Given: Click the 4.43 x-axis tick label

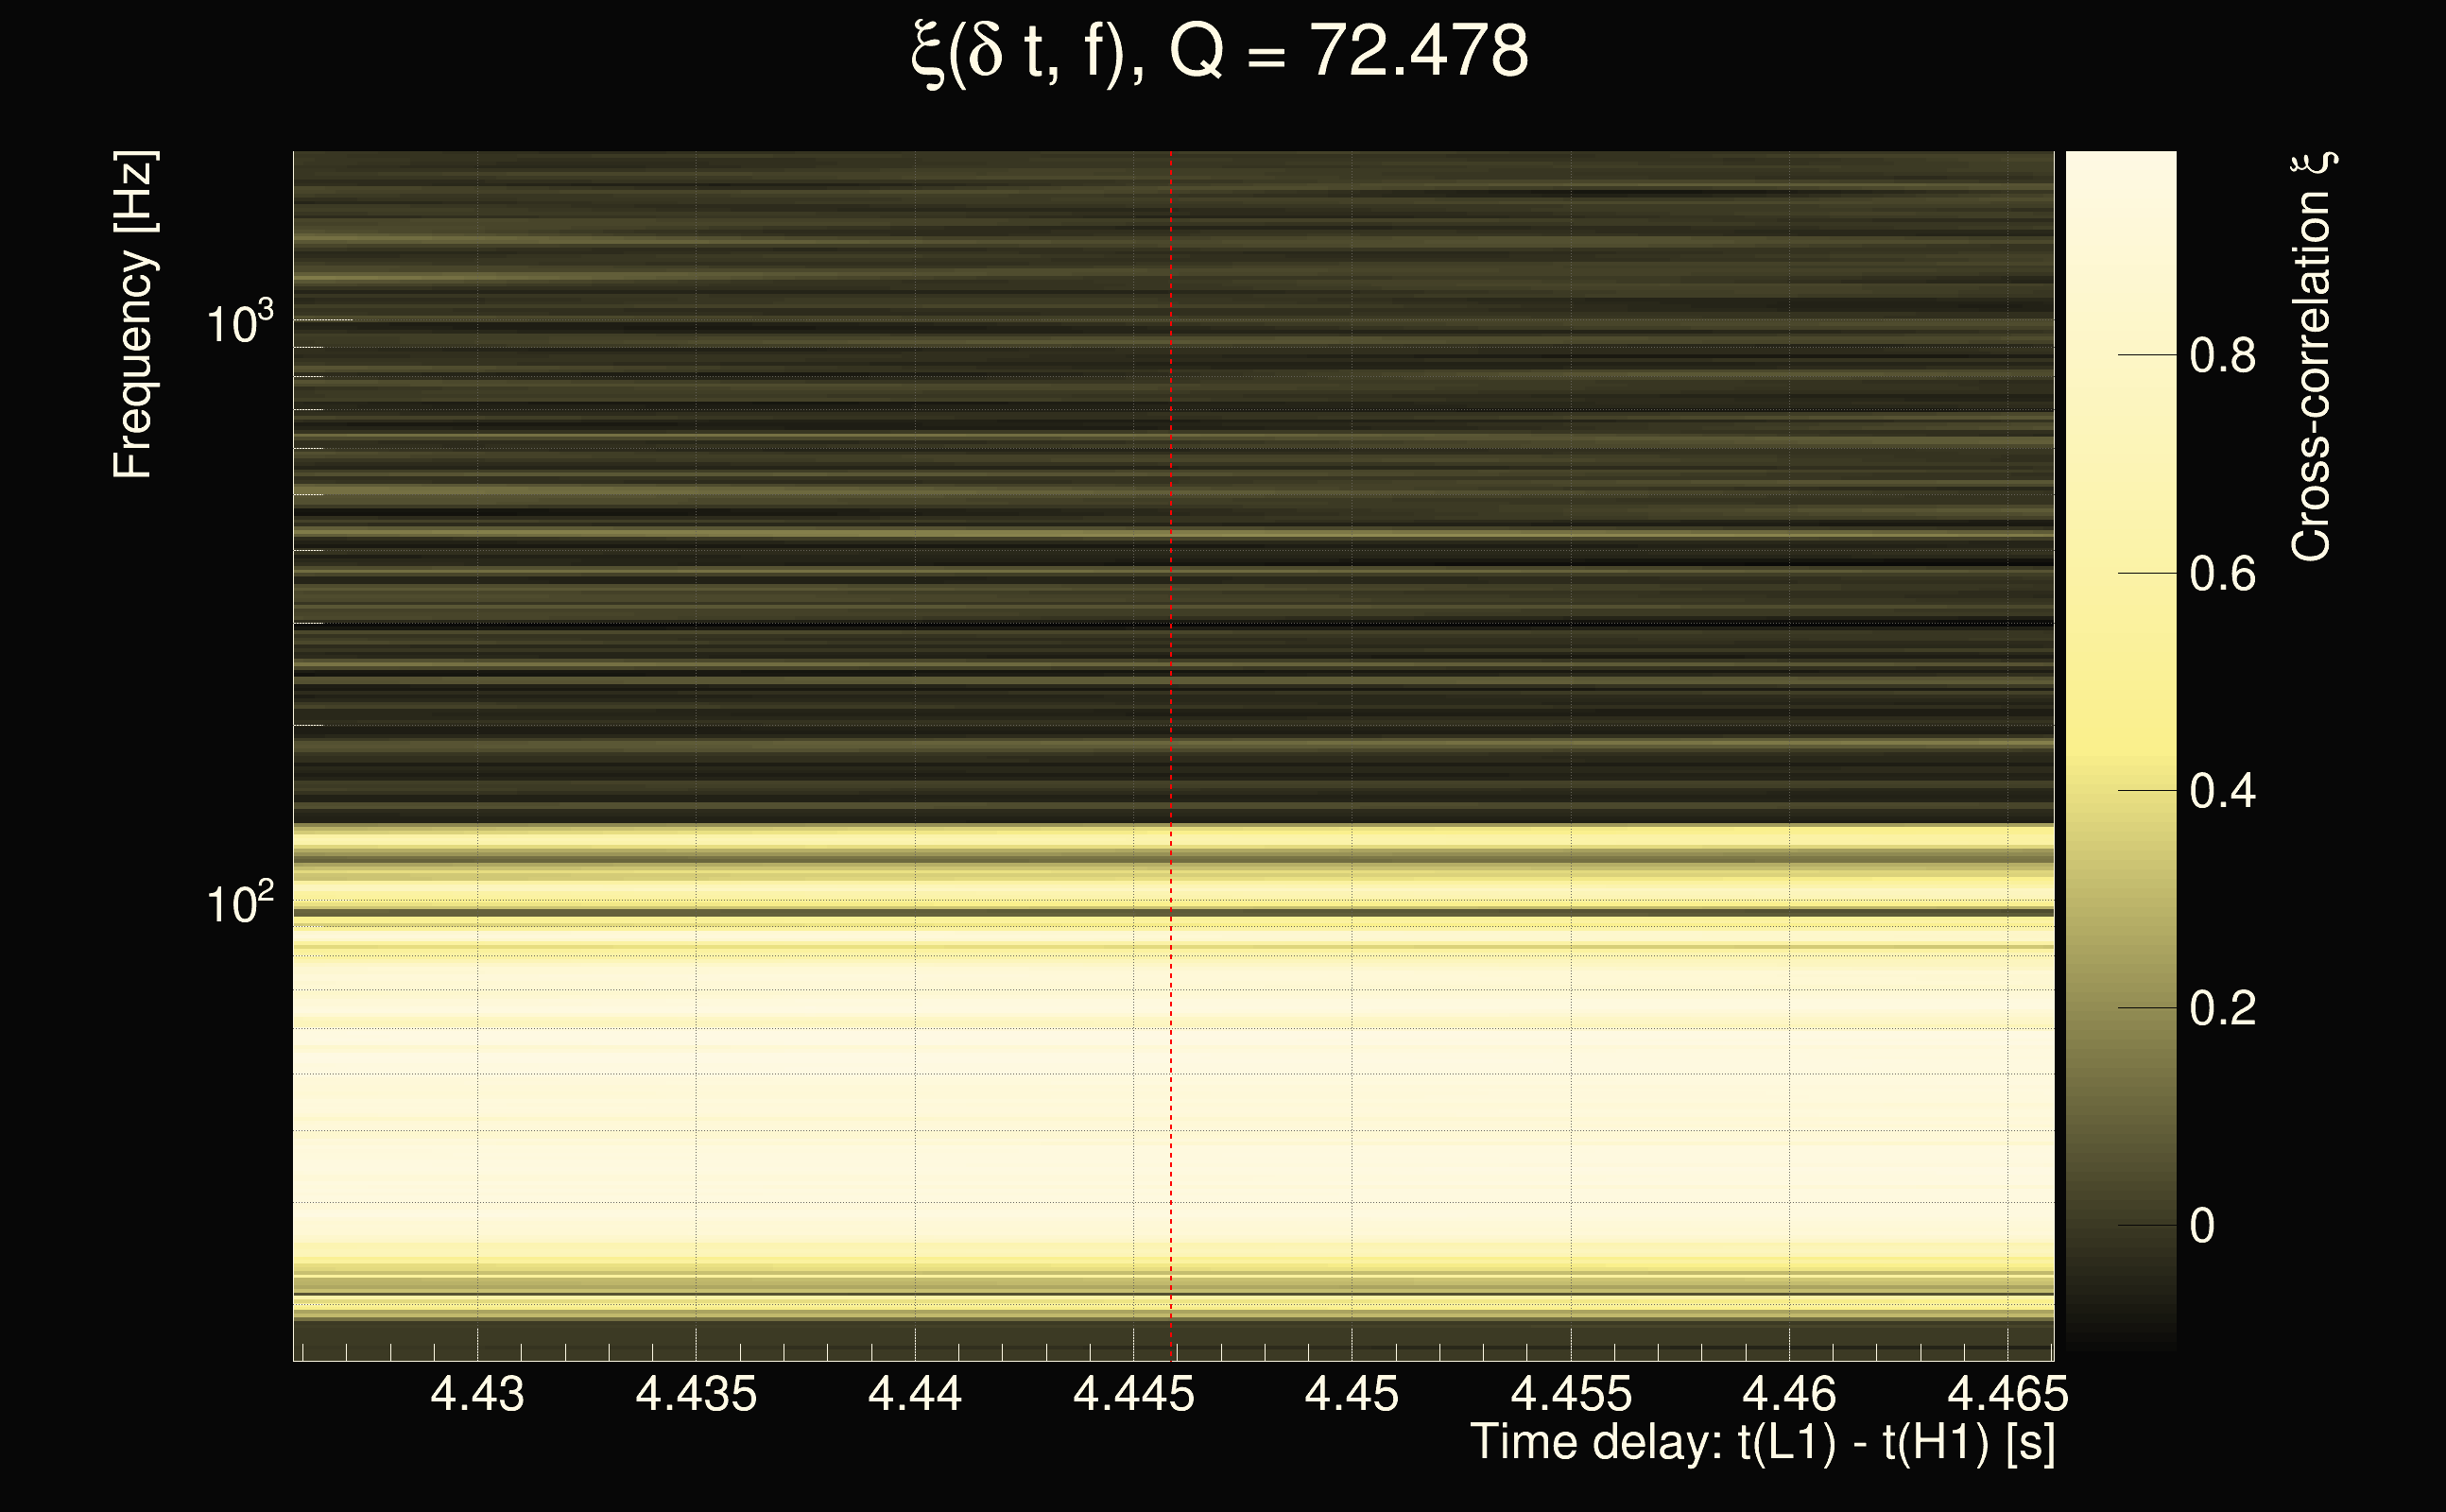Looking at the screenshot, I should (477, 1394).
